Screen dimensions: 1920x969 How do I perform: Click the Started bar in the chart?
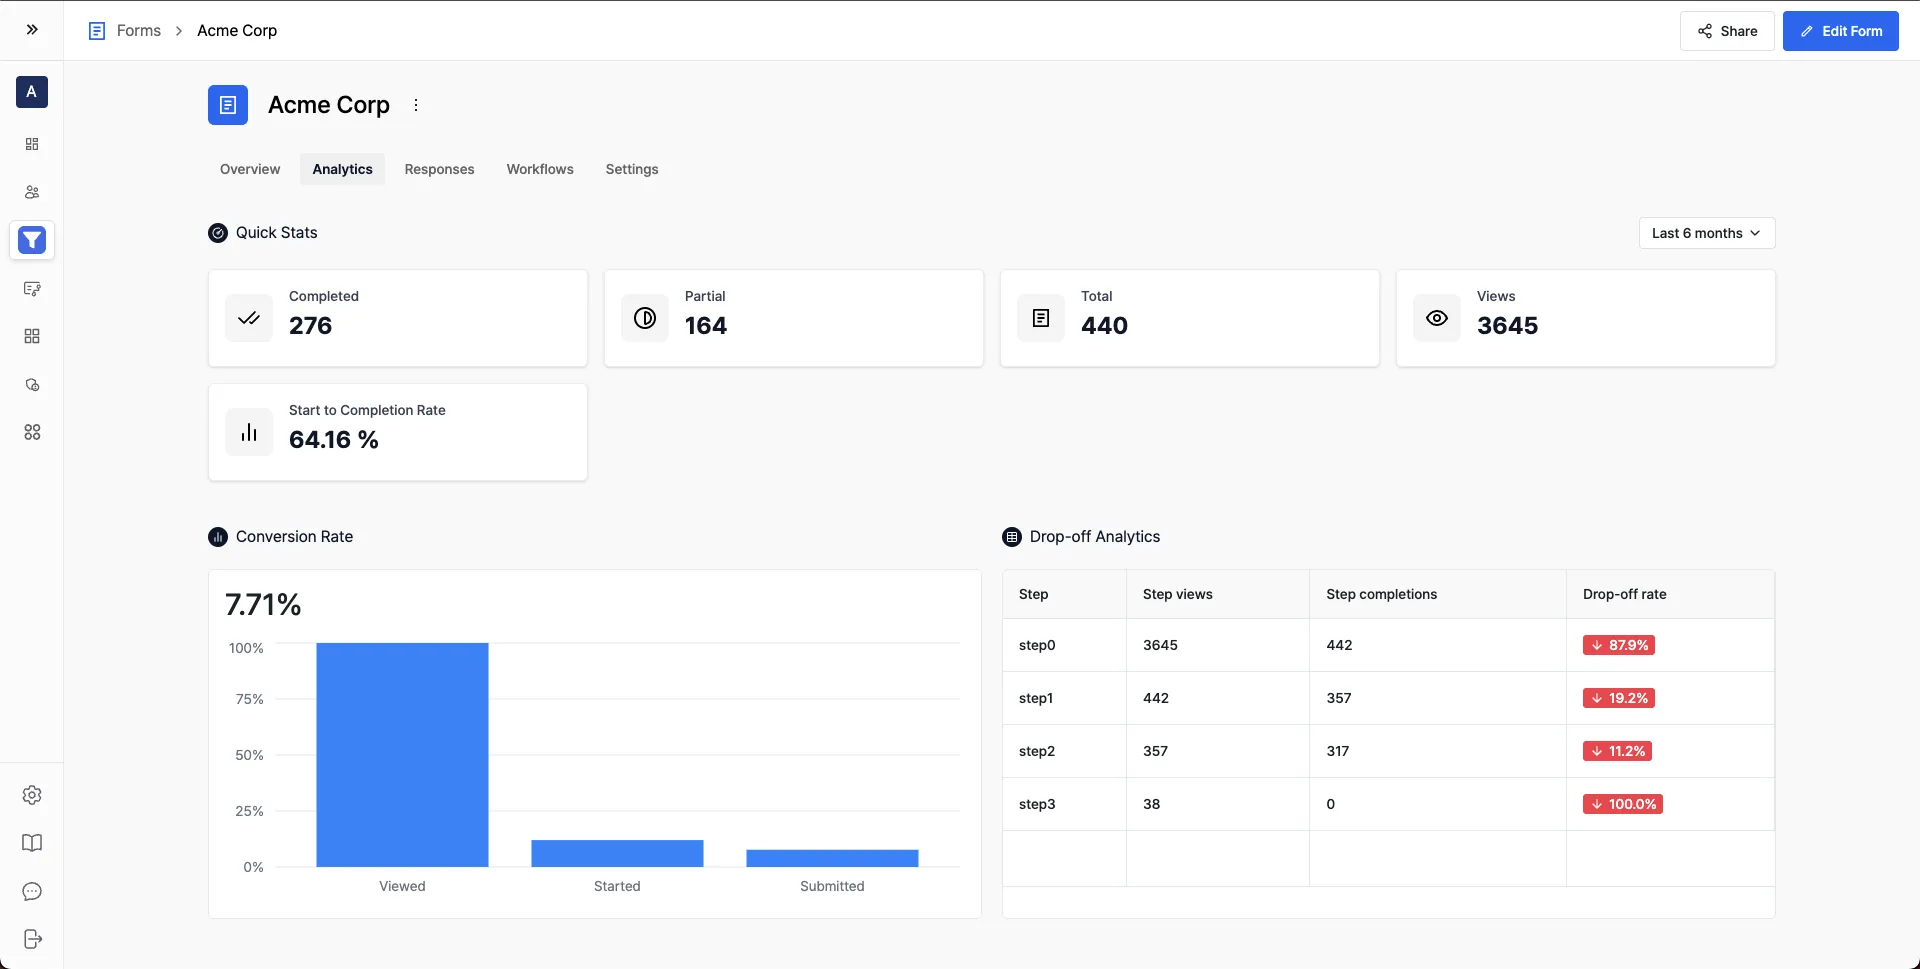pyautogui.click(x=617, y=853)
